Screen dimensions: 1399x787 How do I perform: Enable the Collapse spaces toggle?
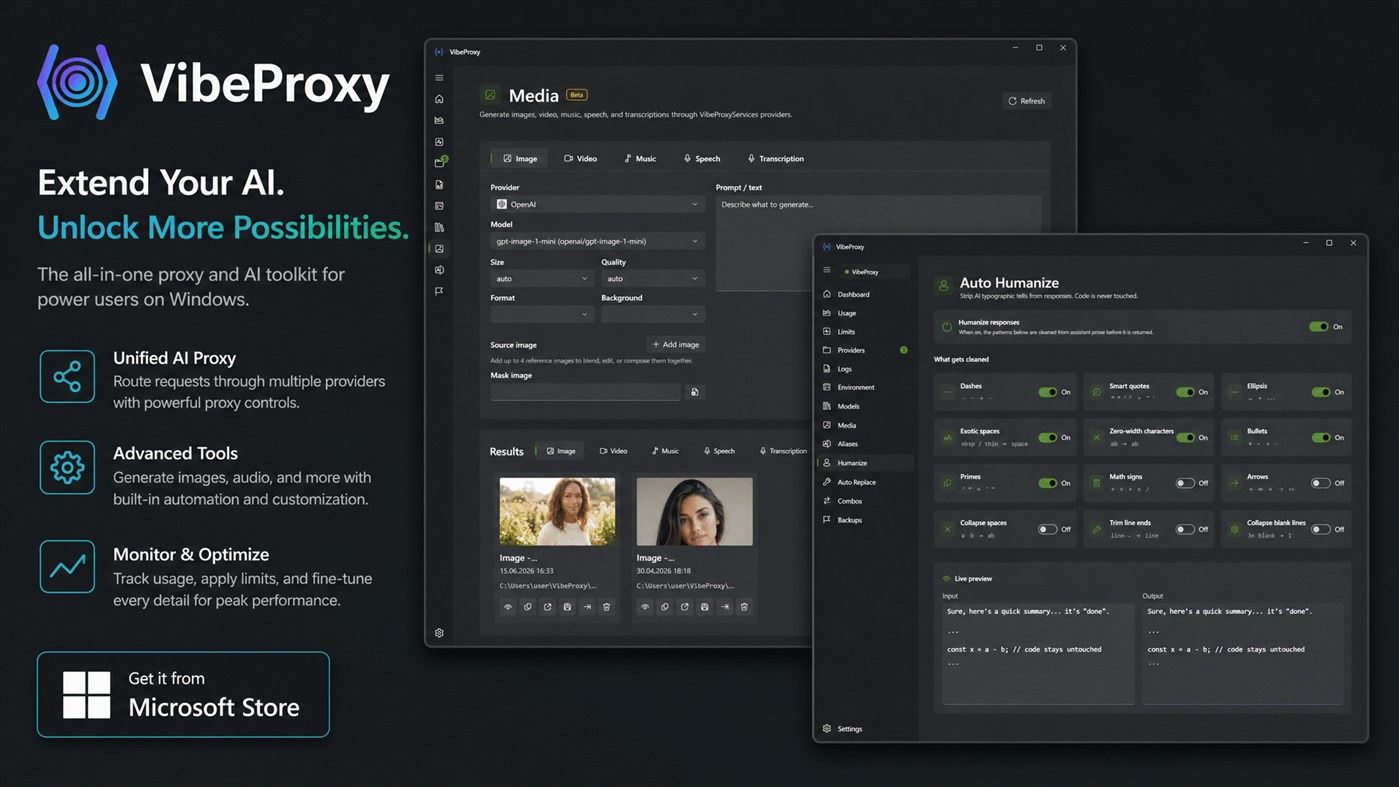pos(1047,529)
